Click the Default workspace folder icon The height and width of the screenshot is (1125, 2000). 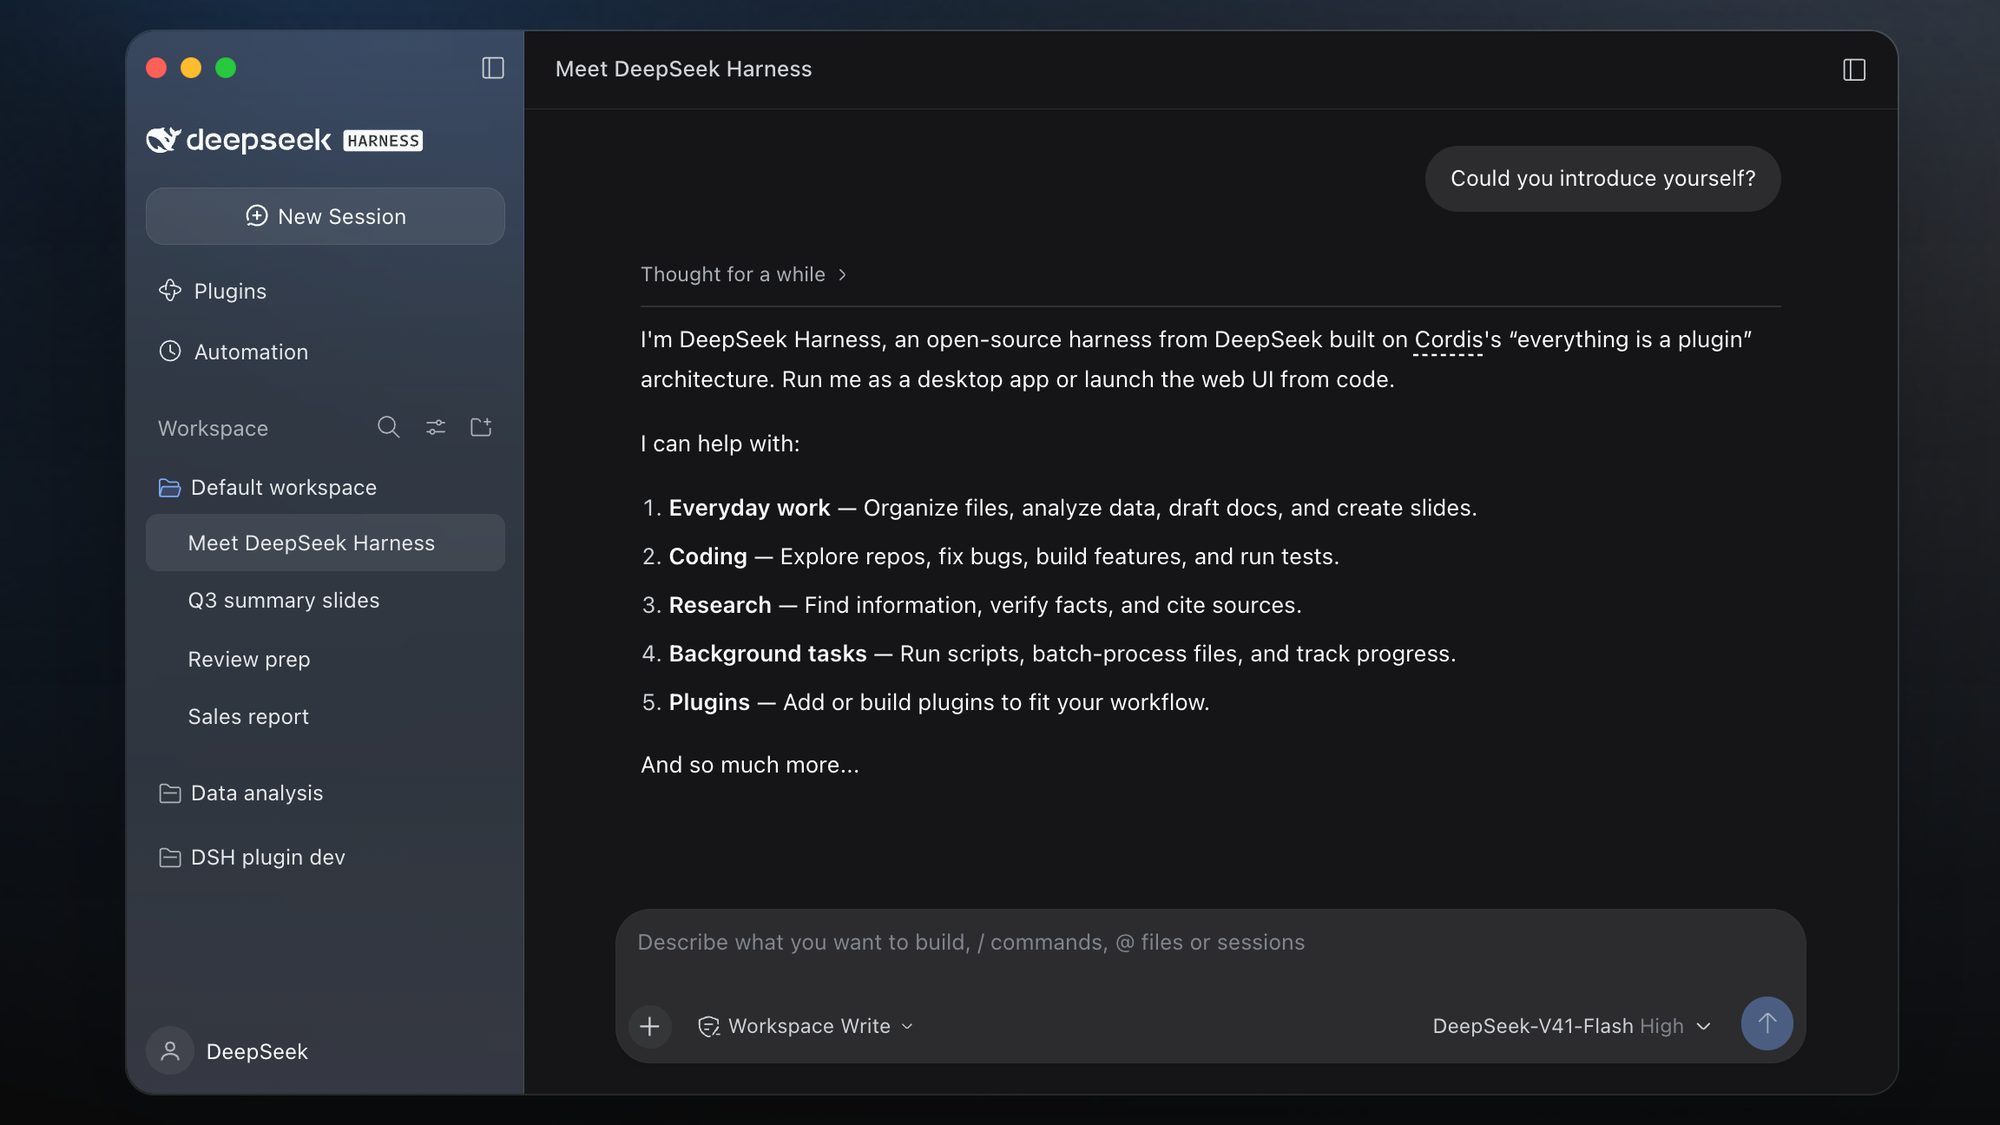(170, 488)
